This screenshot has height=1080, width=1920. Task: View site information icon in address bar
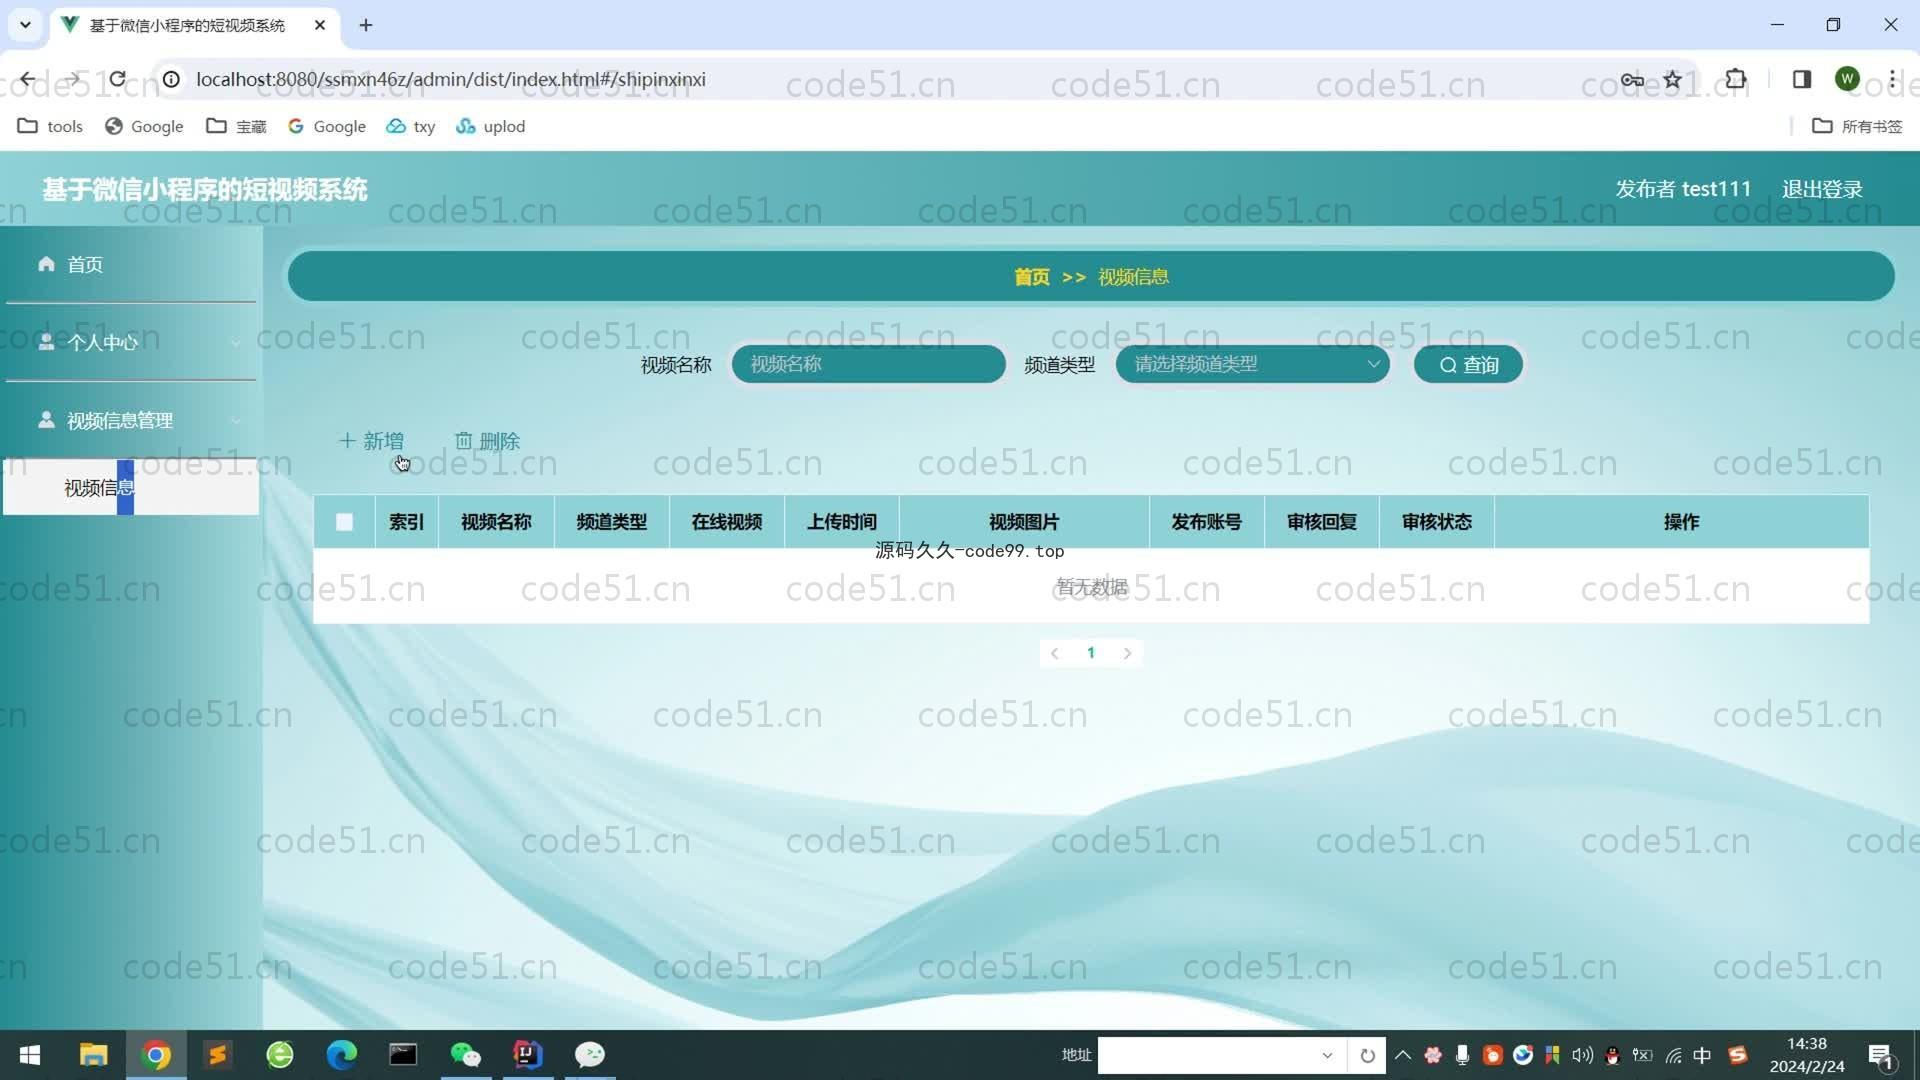click(x=172, y=79)
